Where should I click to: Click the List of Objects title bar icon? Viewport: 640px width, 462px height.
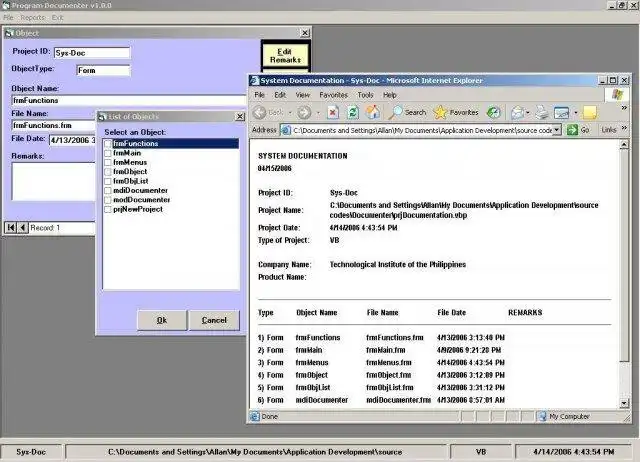click(x=102, y=117)
